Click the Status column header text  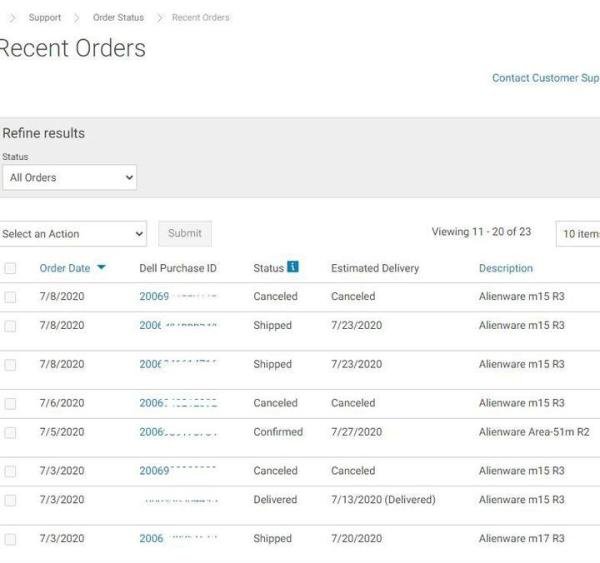click(x=269, y=268)
